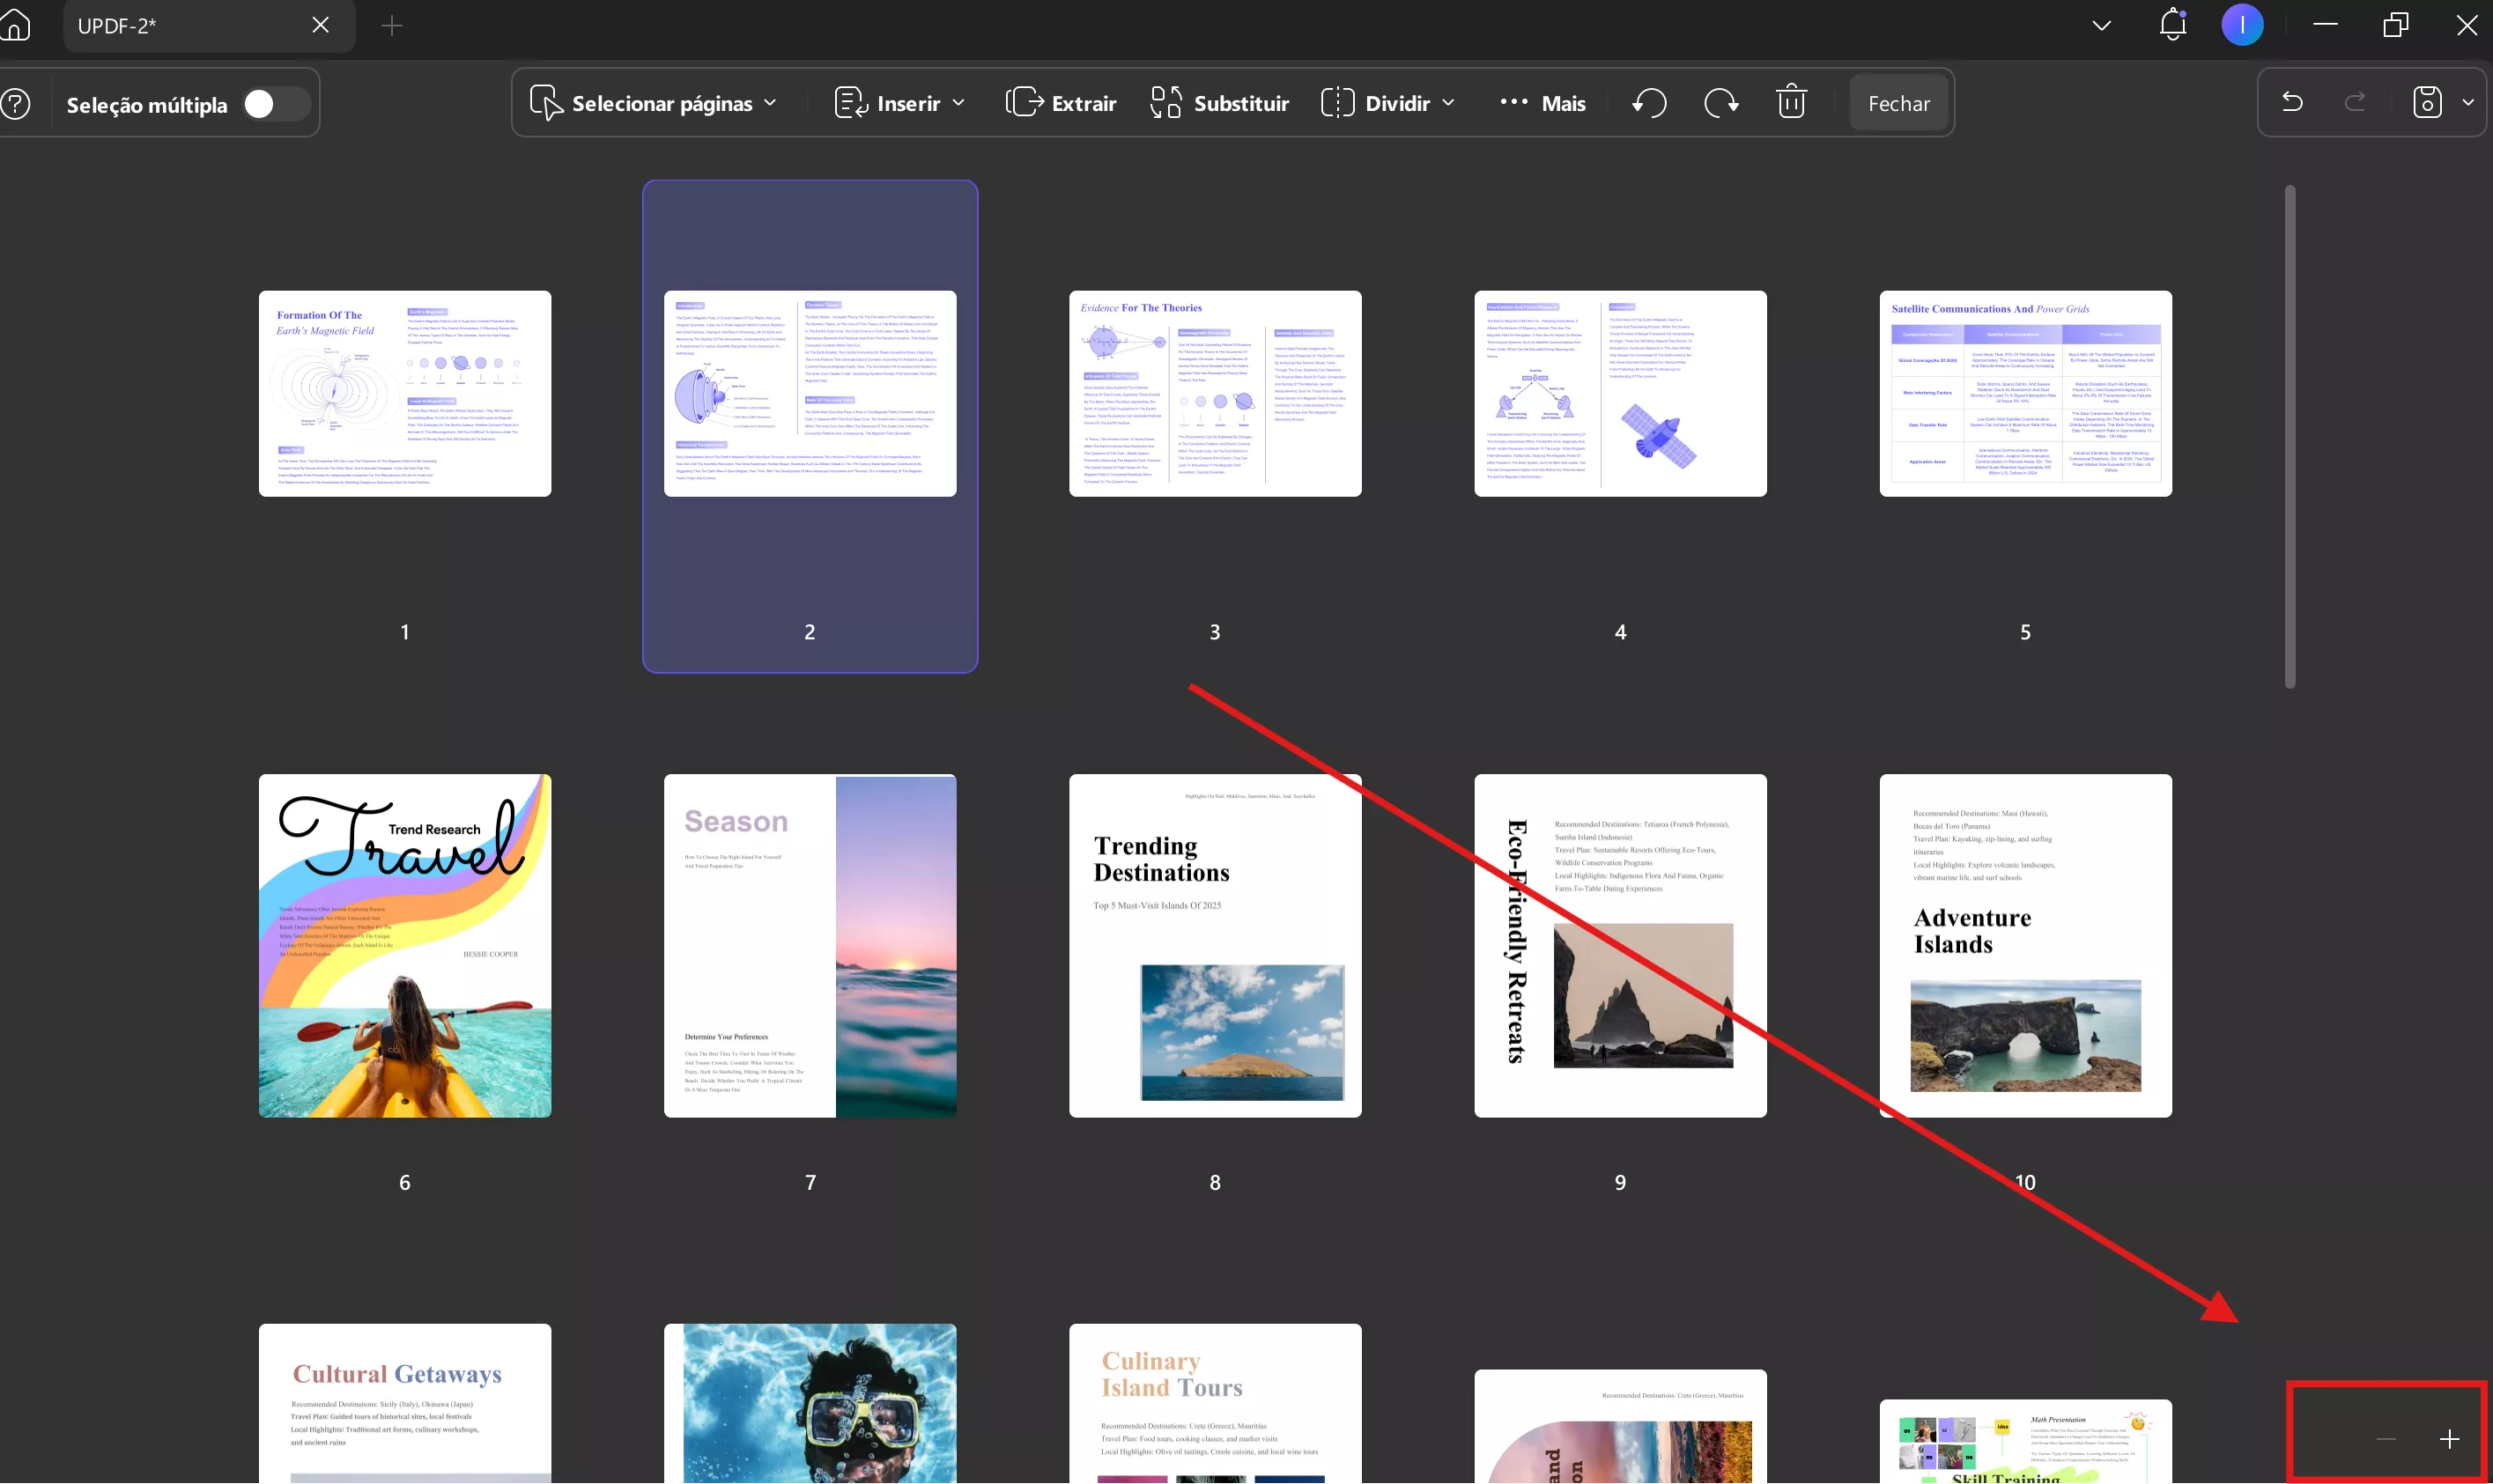Image resolution: width=2493 pixels, height=1484 pixels.
Task: Click the Fechar button
Action: [x=1898, y=103]
